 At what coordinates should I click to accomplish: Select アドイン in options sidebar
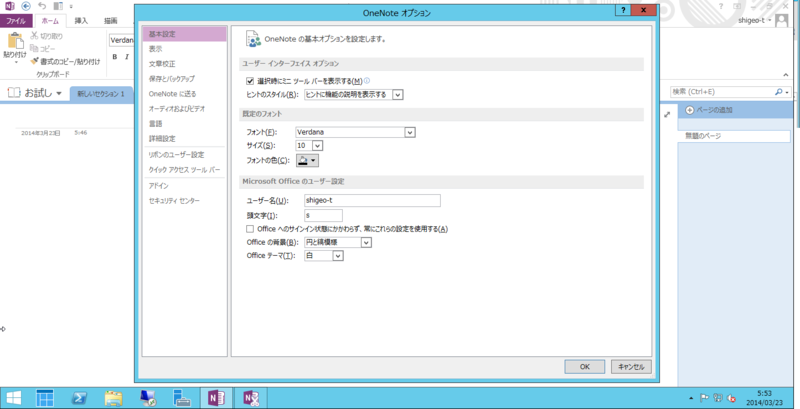tap(185, 186)
